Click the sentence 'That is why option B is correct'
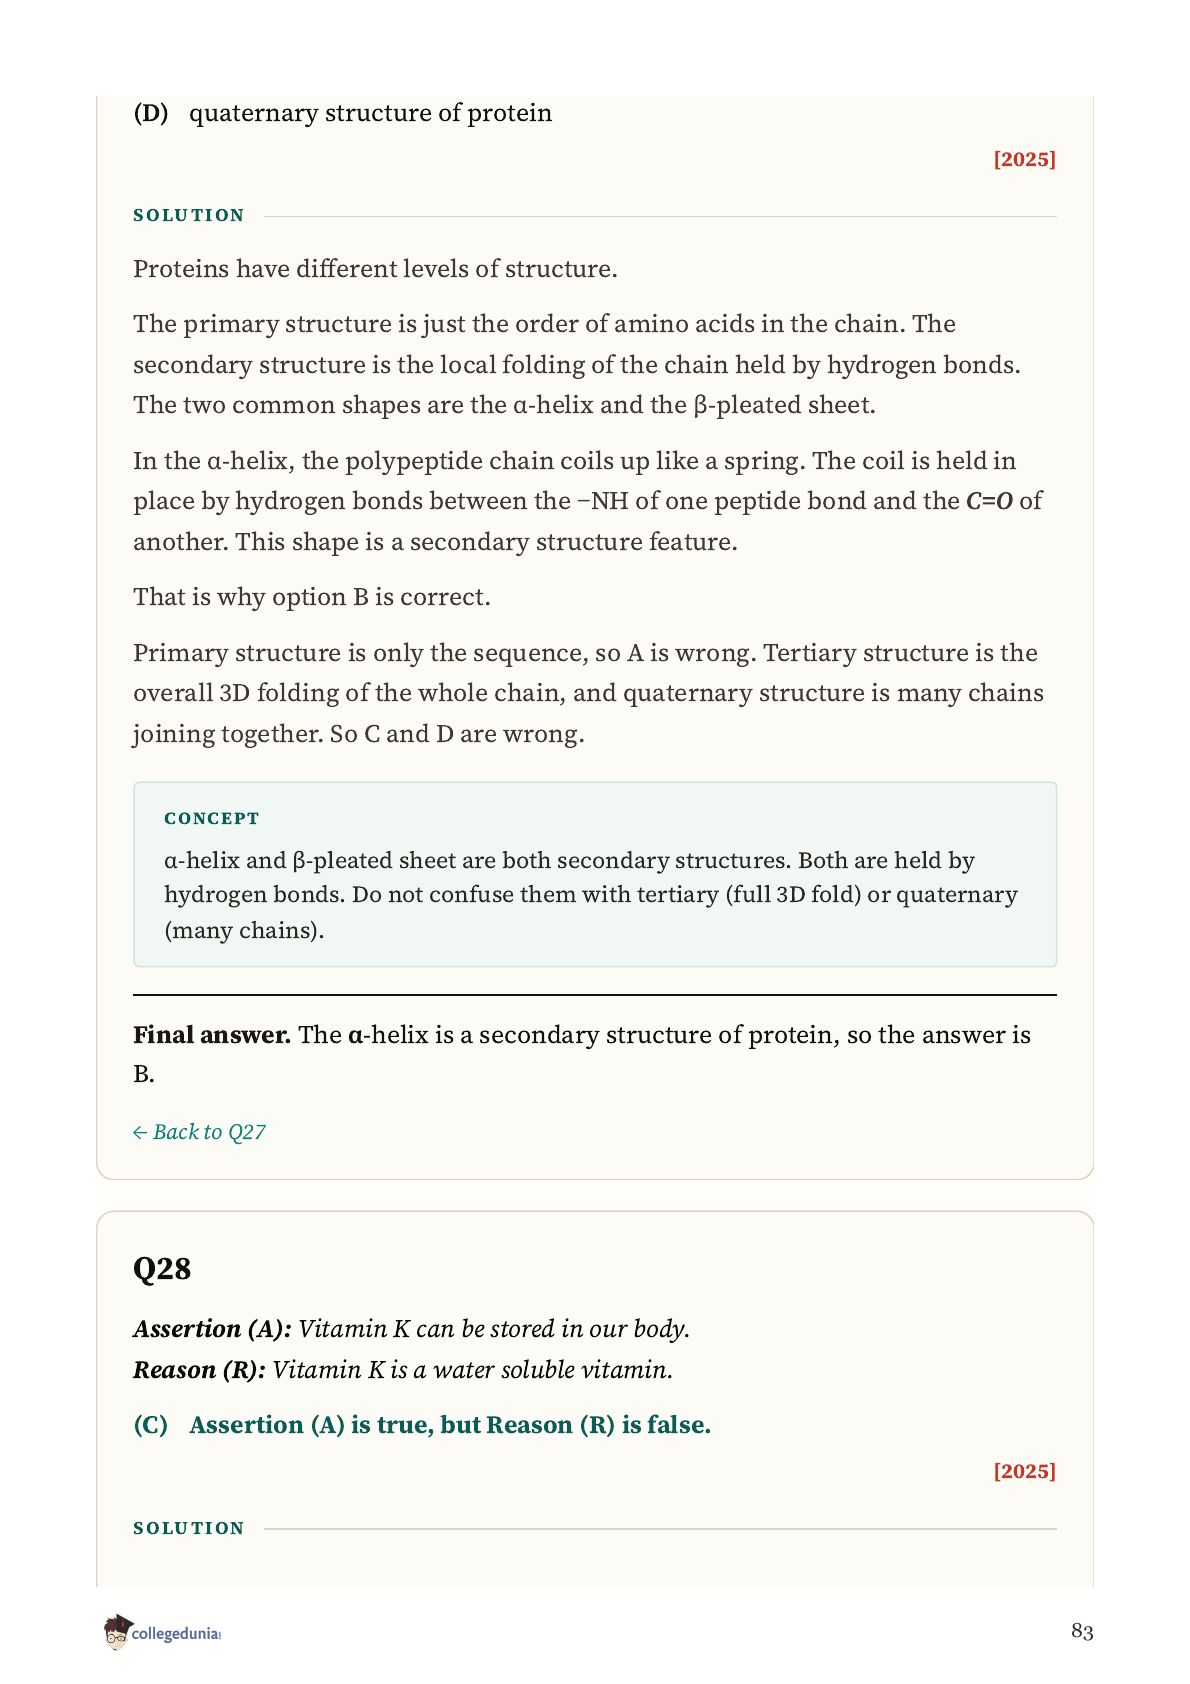The height and width of the screenshot is (1684, 1190). (312, 597)
